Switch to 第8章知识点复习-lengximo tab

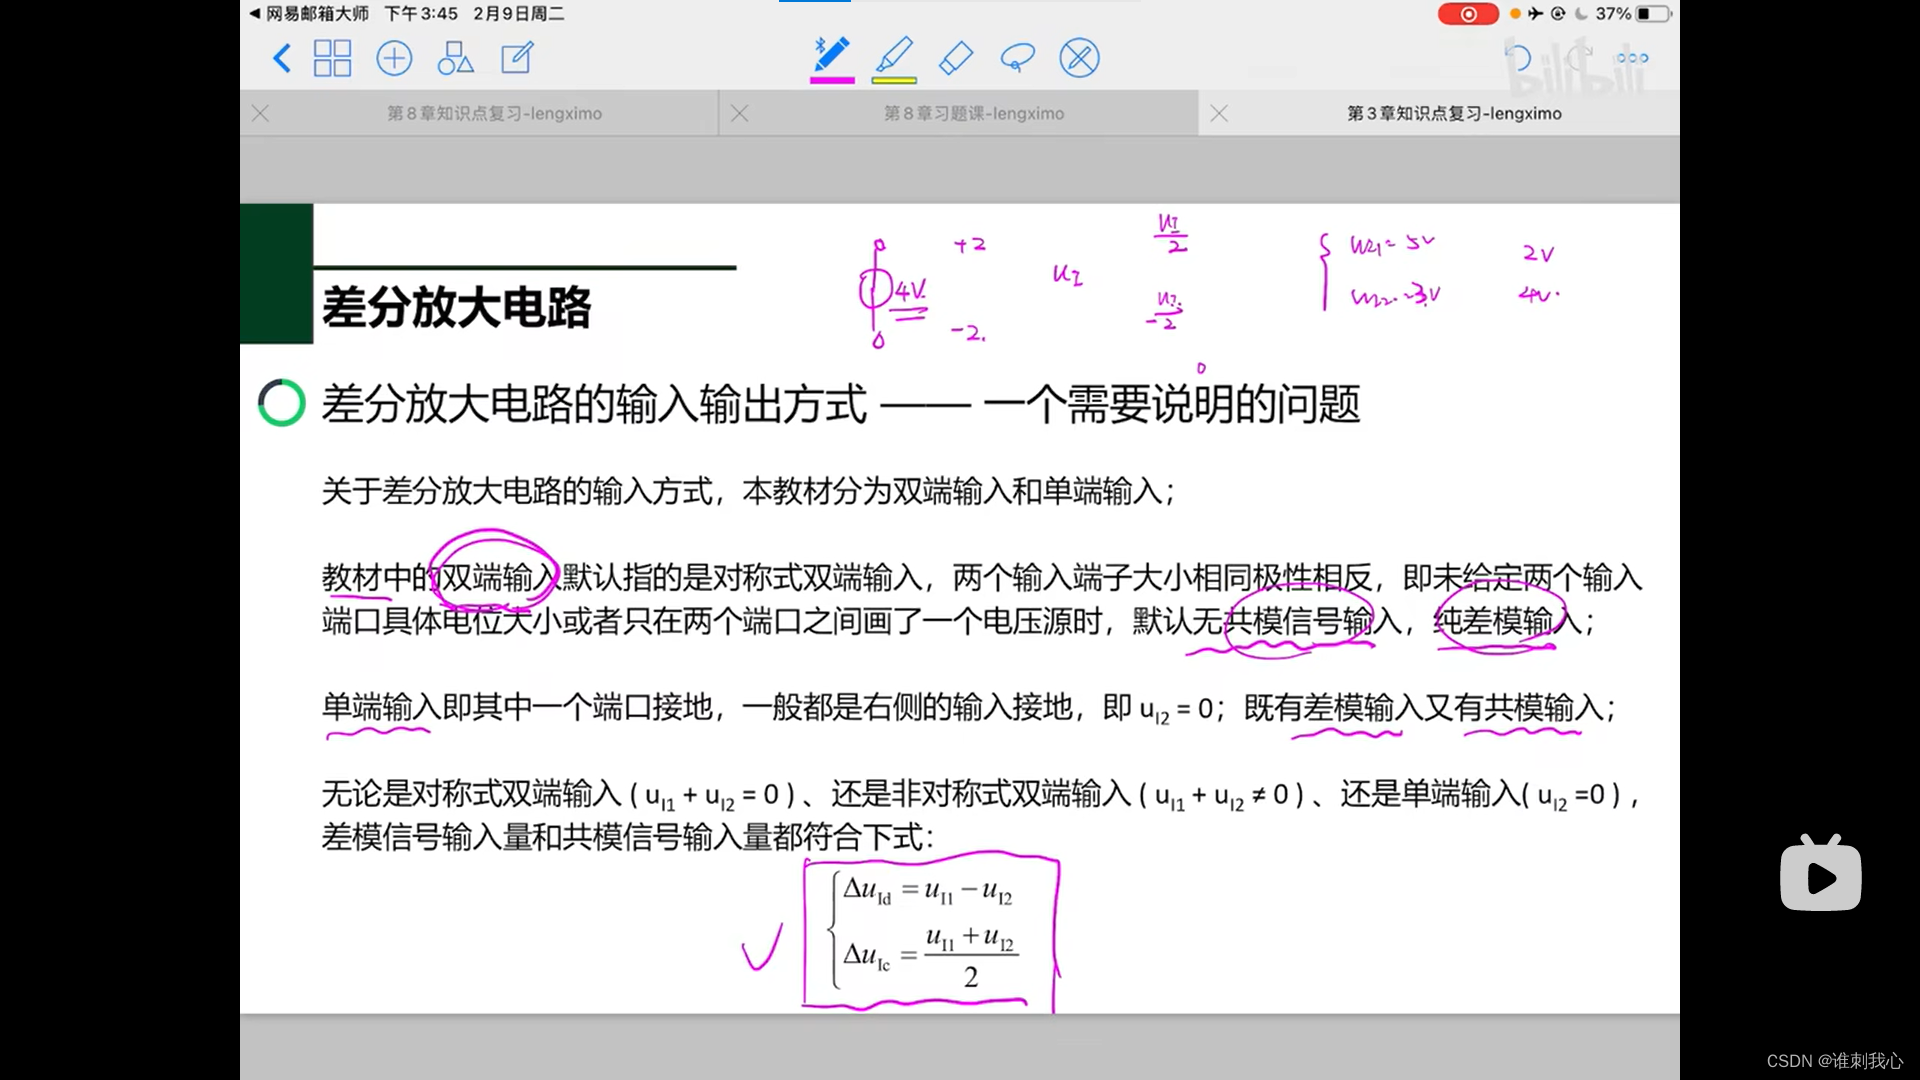pos(494,114)
